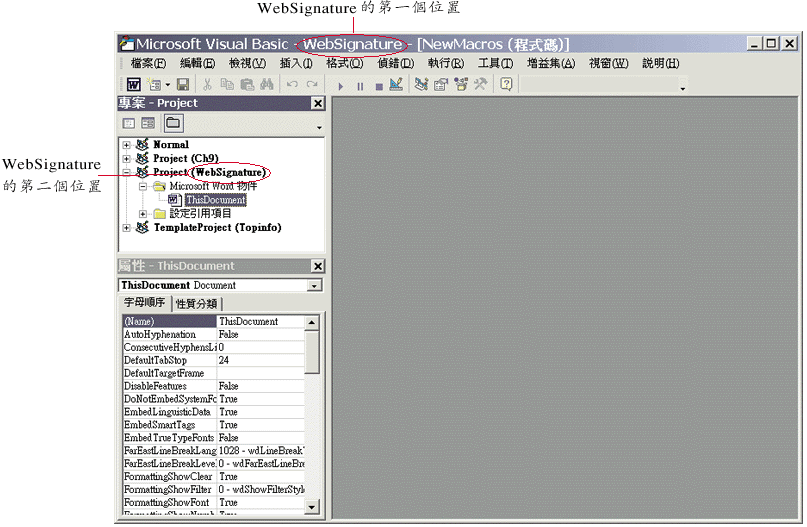Click the View Microsoft Word toolbar icon
This screenshot has width=807, height=527.
[134, 84]
